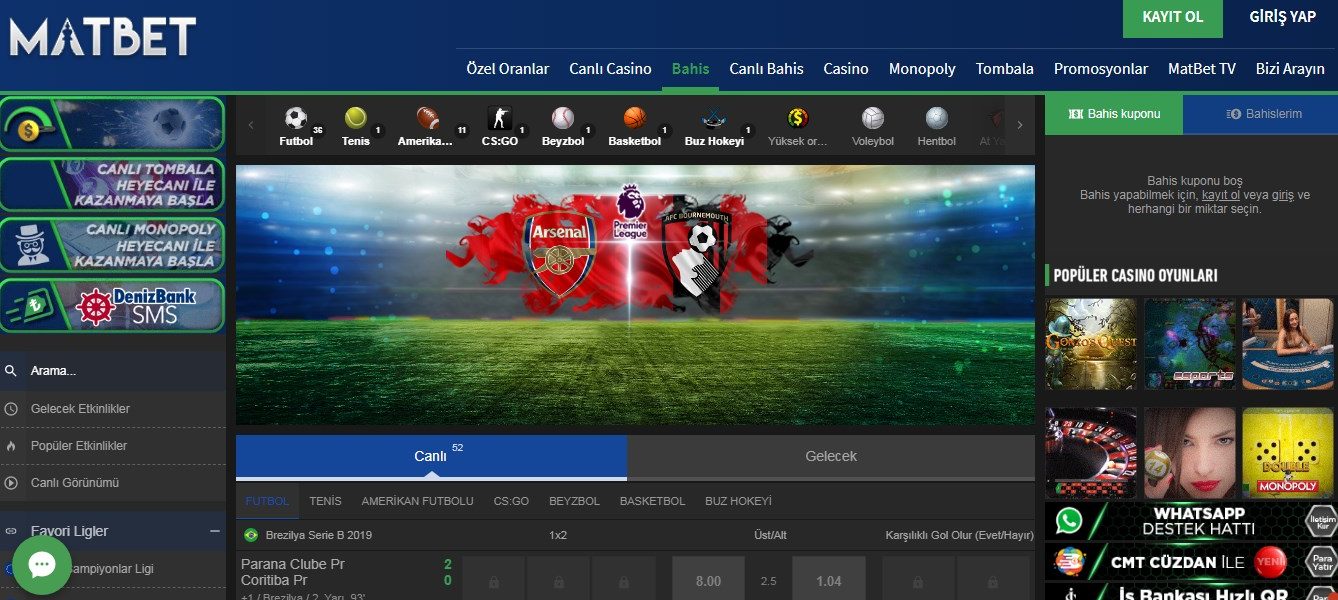The height and width of the screenshot is (600, 1338).
Task: Open the CMT Cüzdan banner
Action: (x=1191, y=562)
